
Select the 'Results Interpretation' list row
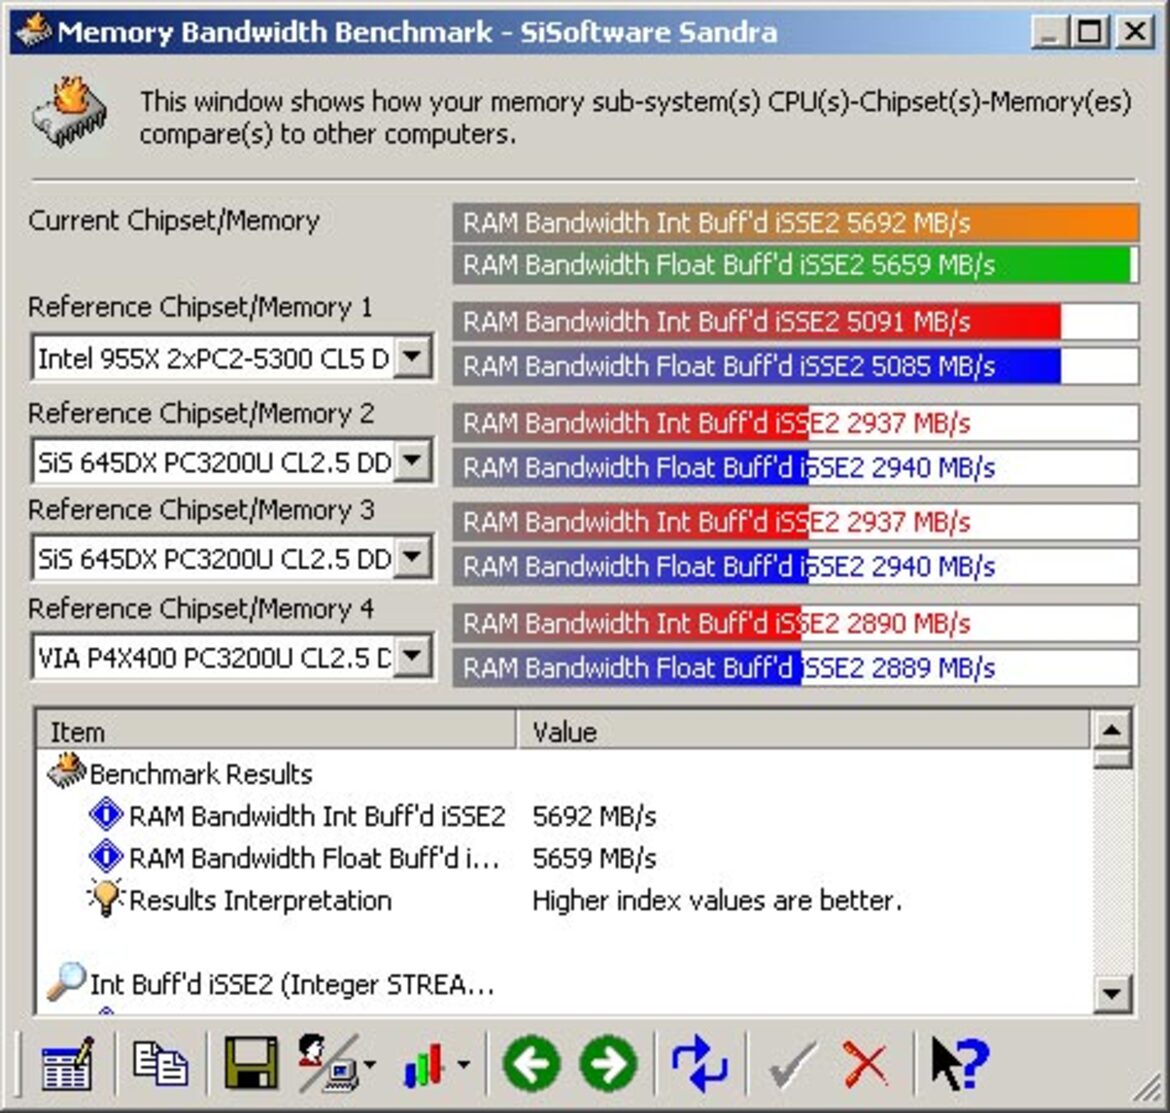(x=260, y=900)
